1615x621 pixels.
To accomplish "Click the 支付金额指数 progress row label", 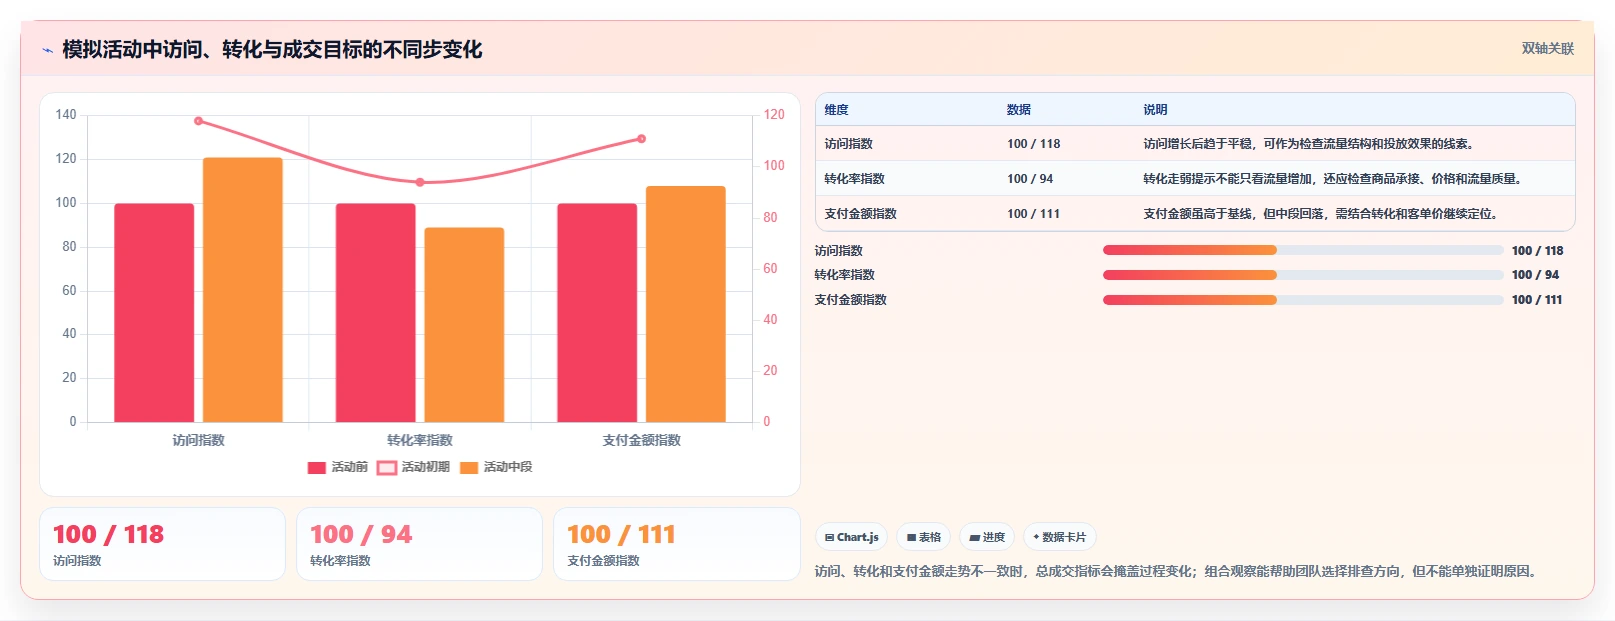I will click(x=851, y=300).
